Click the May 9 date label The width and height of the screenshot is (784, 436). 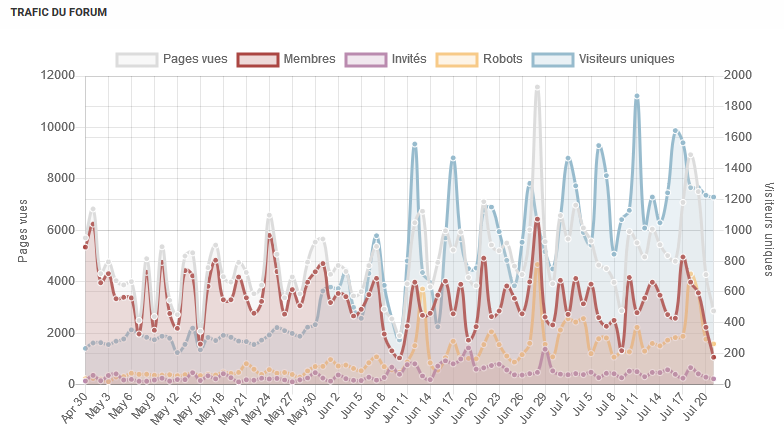click(x=144, y=406)
